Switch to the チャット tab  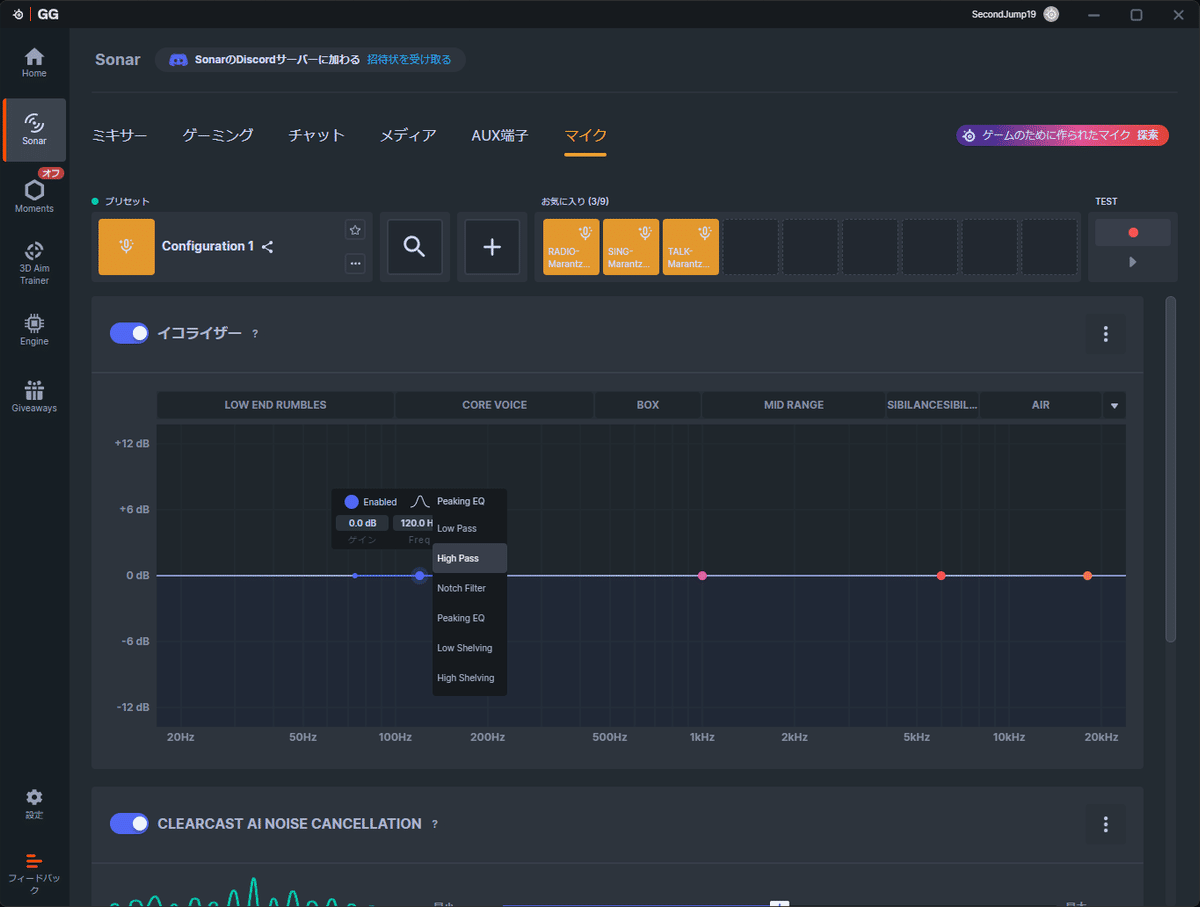pyautogui.click(x=316, y=135)
